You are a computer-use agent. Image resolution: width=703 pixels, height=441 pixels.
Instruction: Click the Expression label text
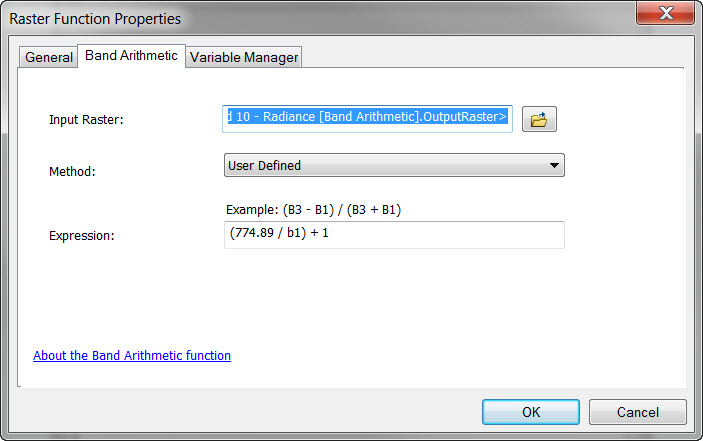(x=82, y=236)
